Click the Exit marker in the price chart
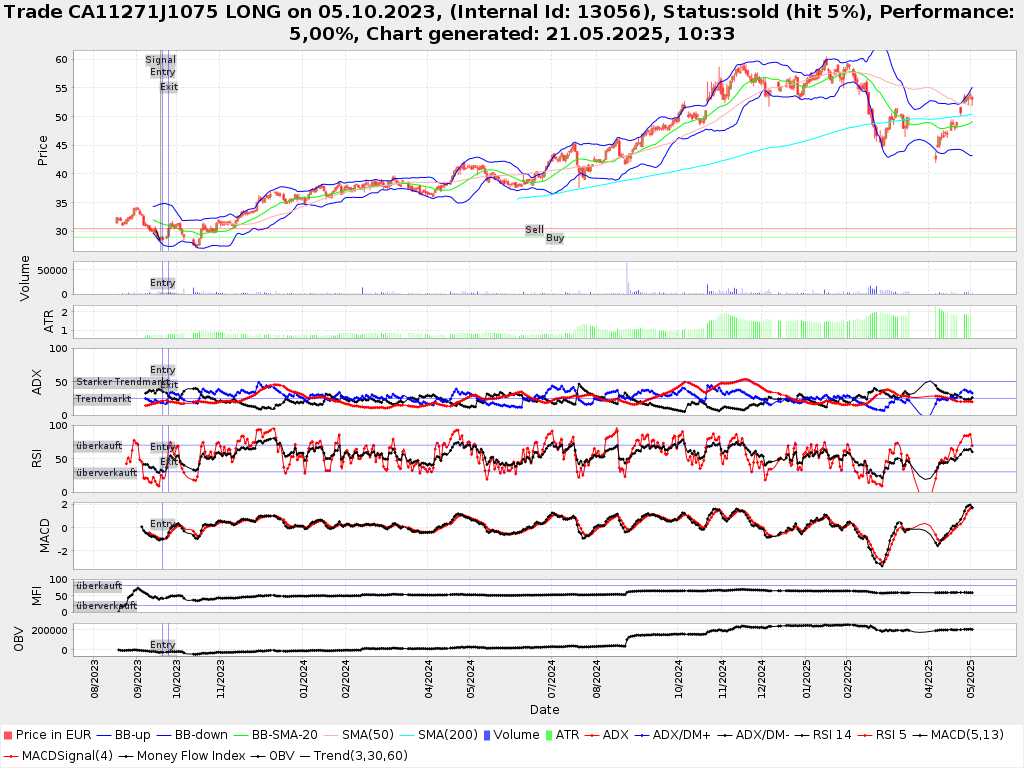 point(169,87)
